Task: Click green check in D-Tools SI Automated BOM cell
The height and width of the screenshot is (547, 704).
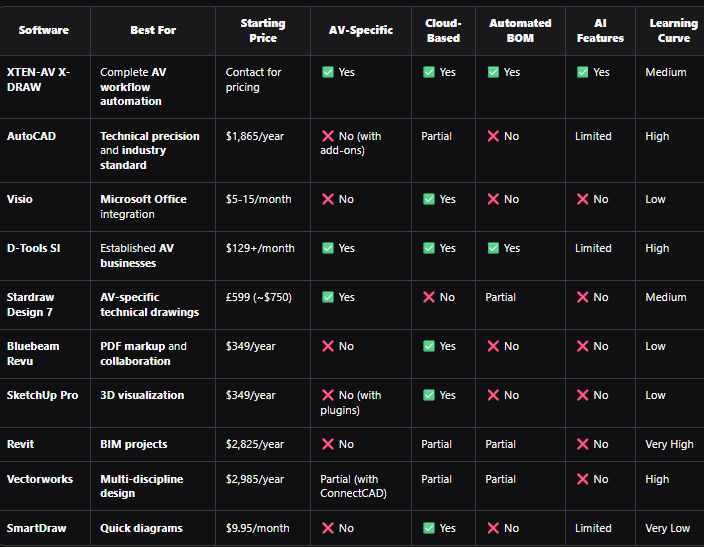Action: [x=493, y=248]
